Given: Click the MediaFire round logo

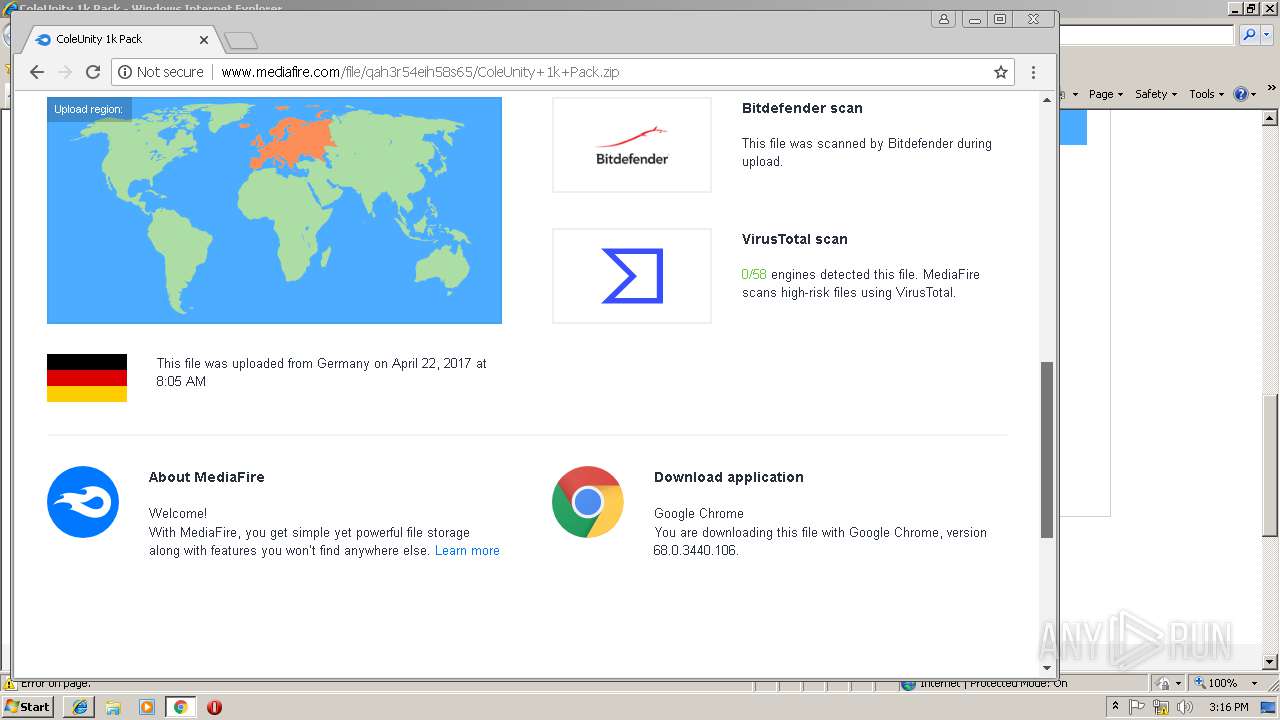Looking at the screenshot, I should [83, 502].
